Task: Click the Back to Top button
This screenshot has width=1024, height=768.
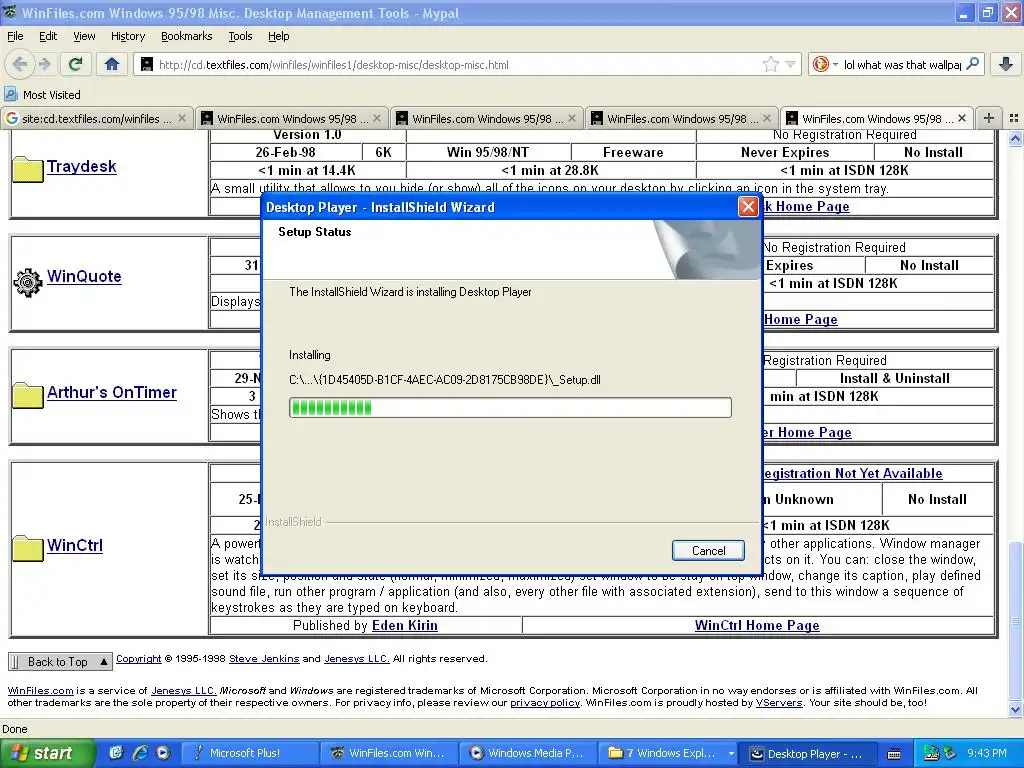Action: 60,662
